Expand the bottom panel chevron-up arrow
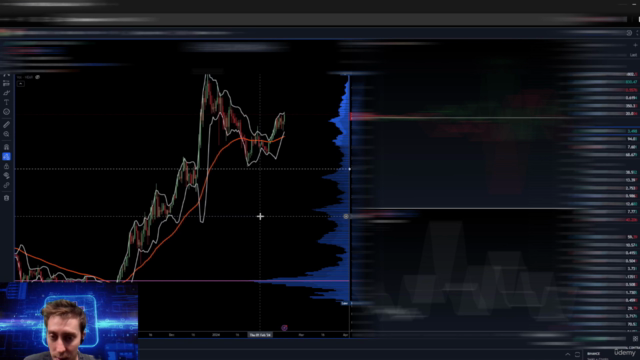This screenshot has width=640, height=360. click(x=567, y=354)
